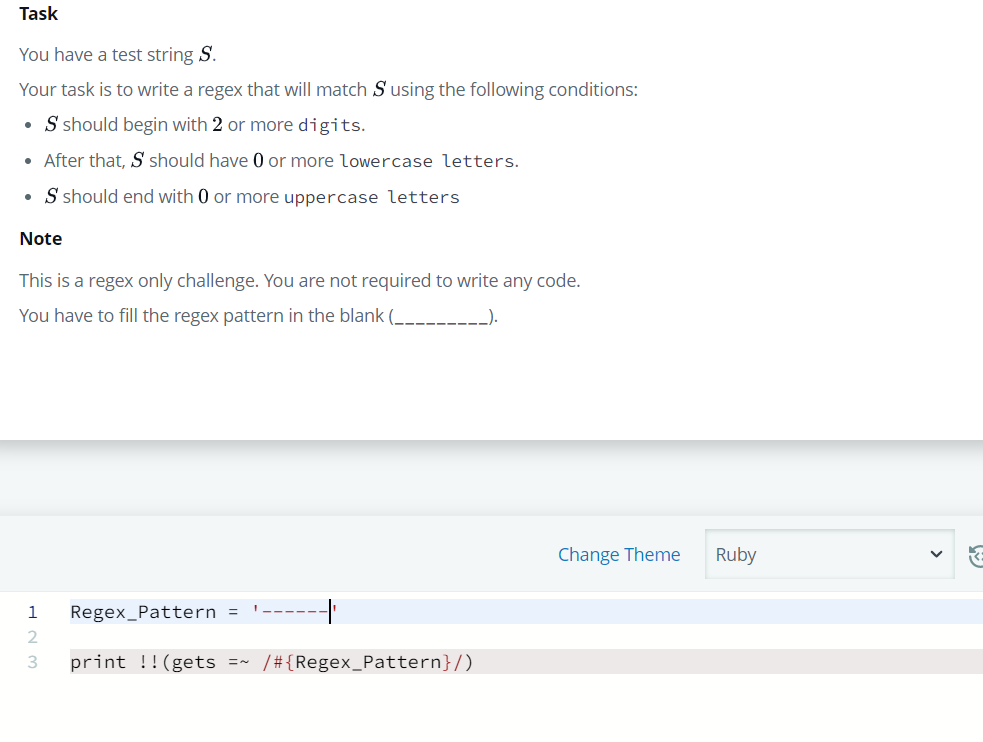The width and height of the screenshot is (983, 742).
Task: Open the Change Theme selector
Action: (619, 554)
